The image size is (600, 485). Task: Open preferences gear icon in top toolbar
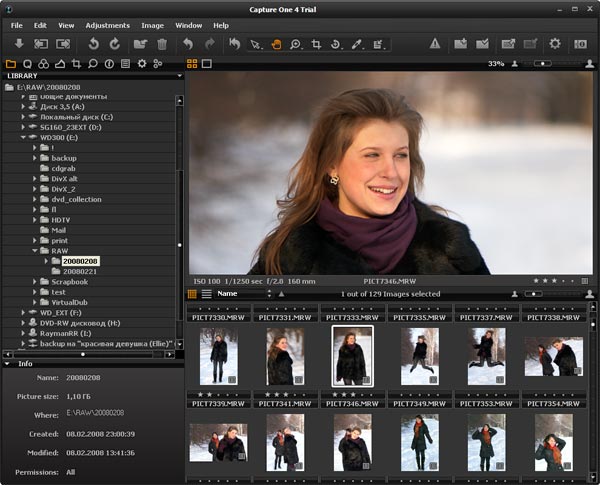[x=555, y=44]
